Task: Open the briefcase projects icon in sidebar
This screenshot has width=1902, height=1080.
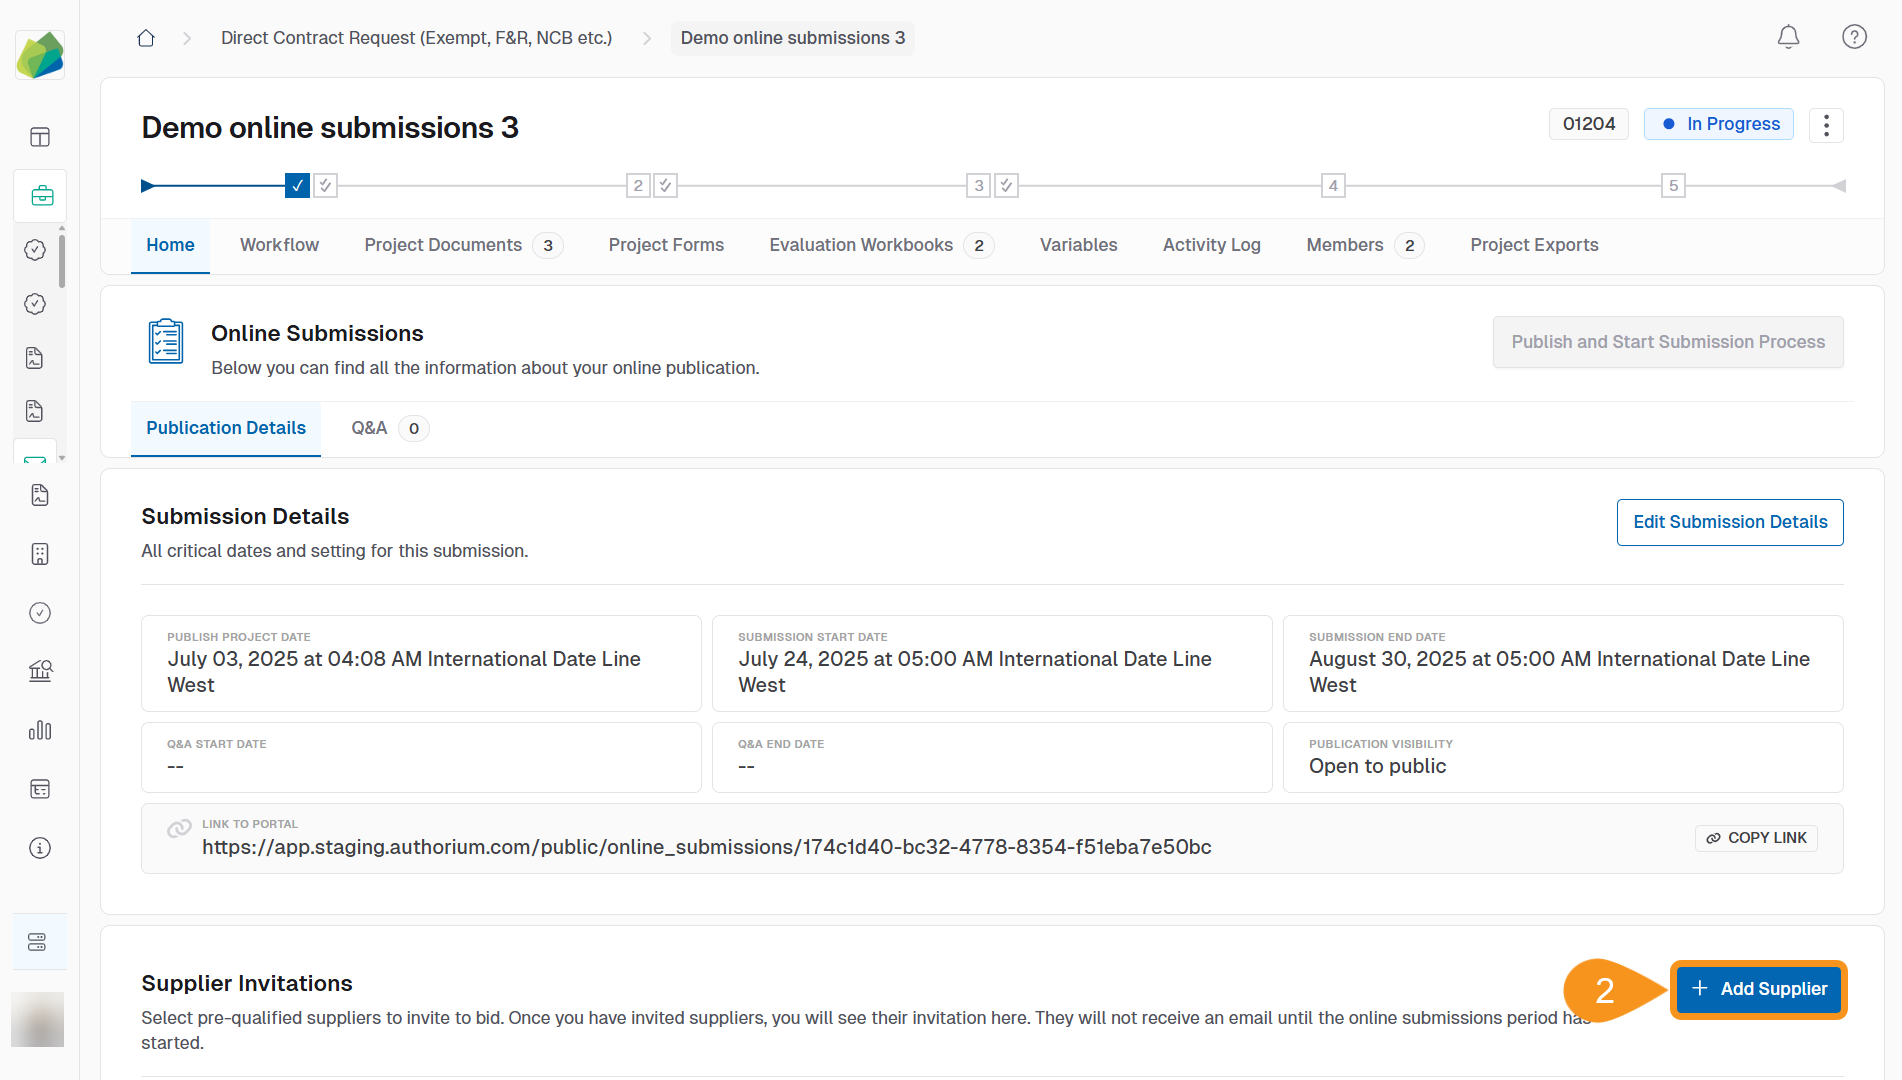Action: pos(41,196)
